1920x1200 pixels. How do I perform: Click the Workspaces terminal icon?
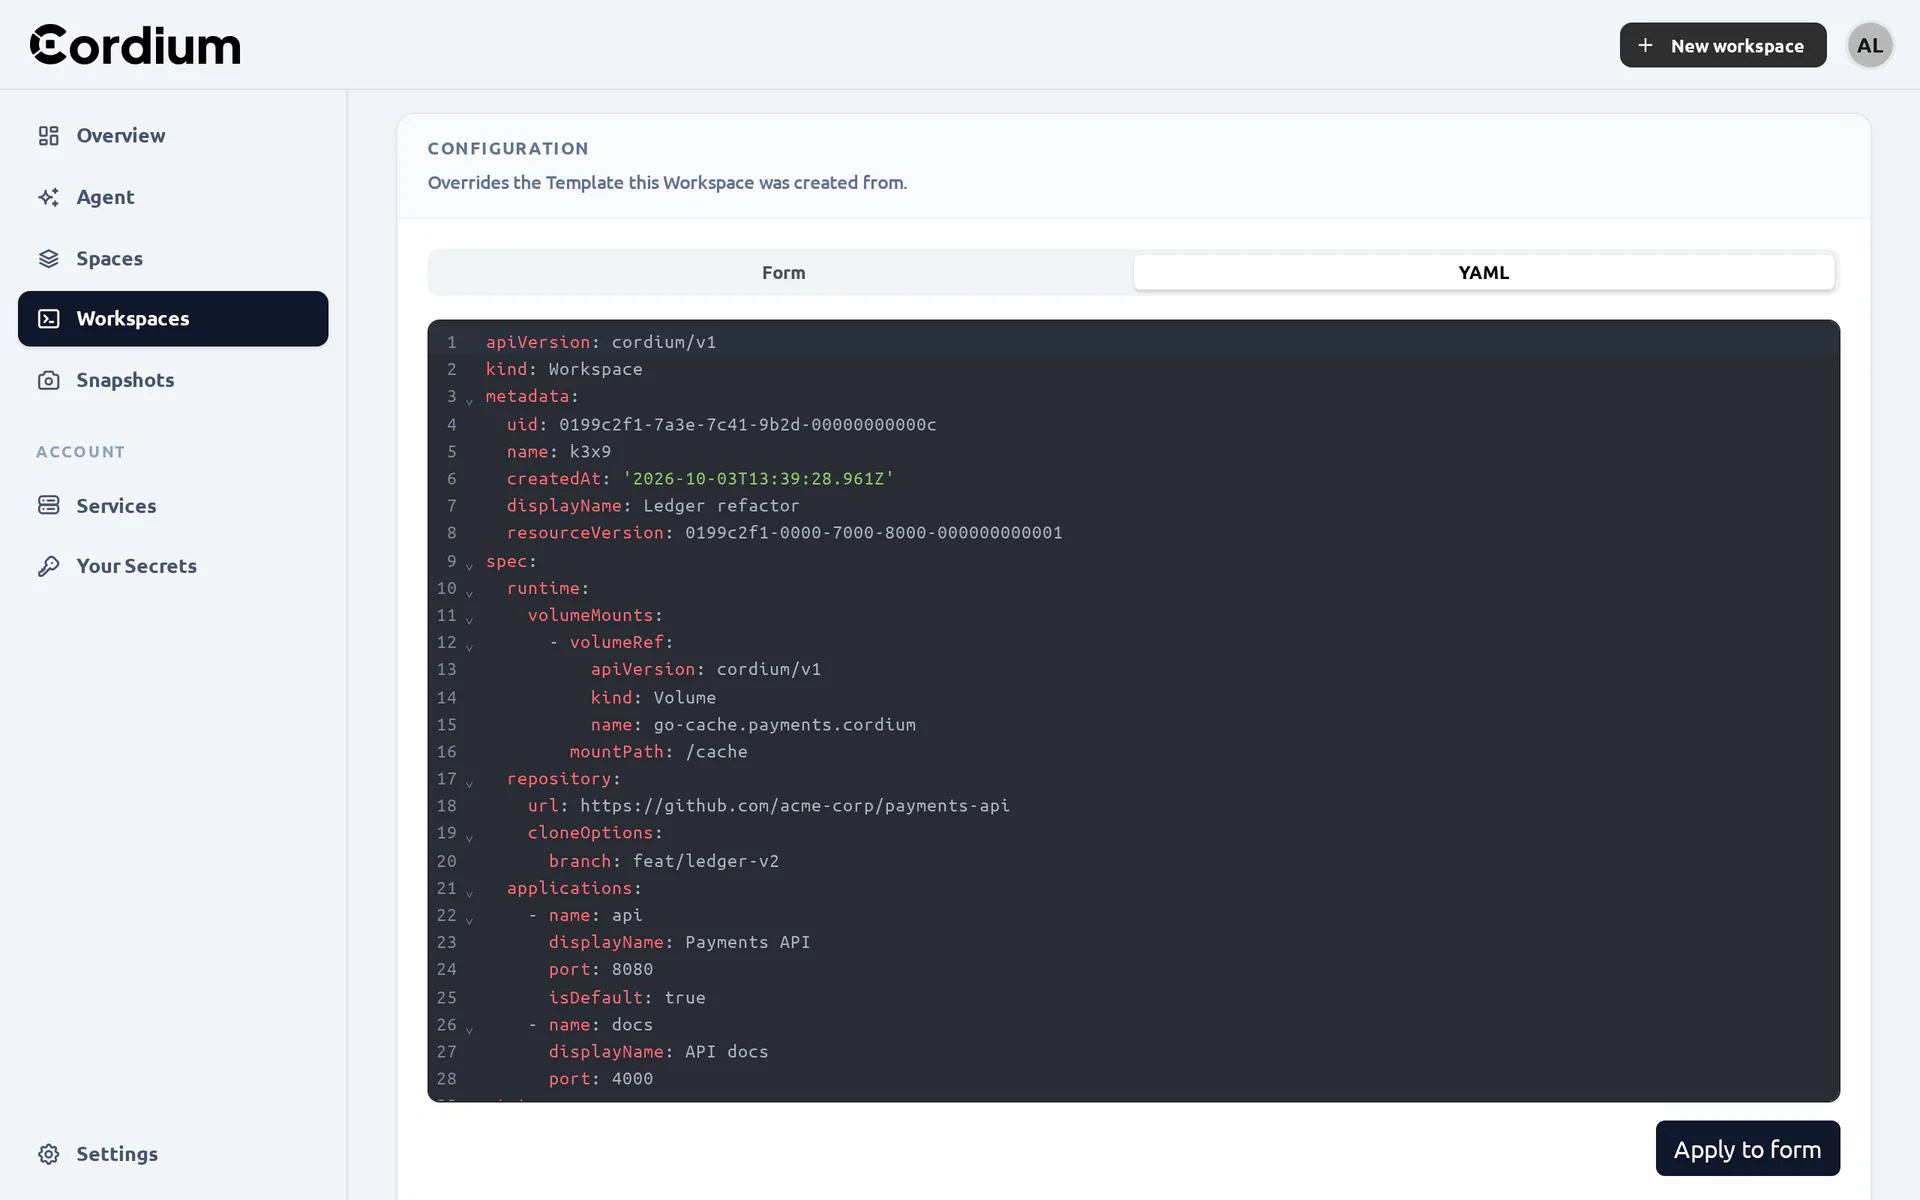tap(49, 319)
